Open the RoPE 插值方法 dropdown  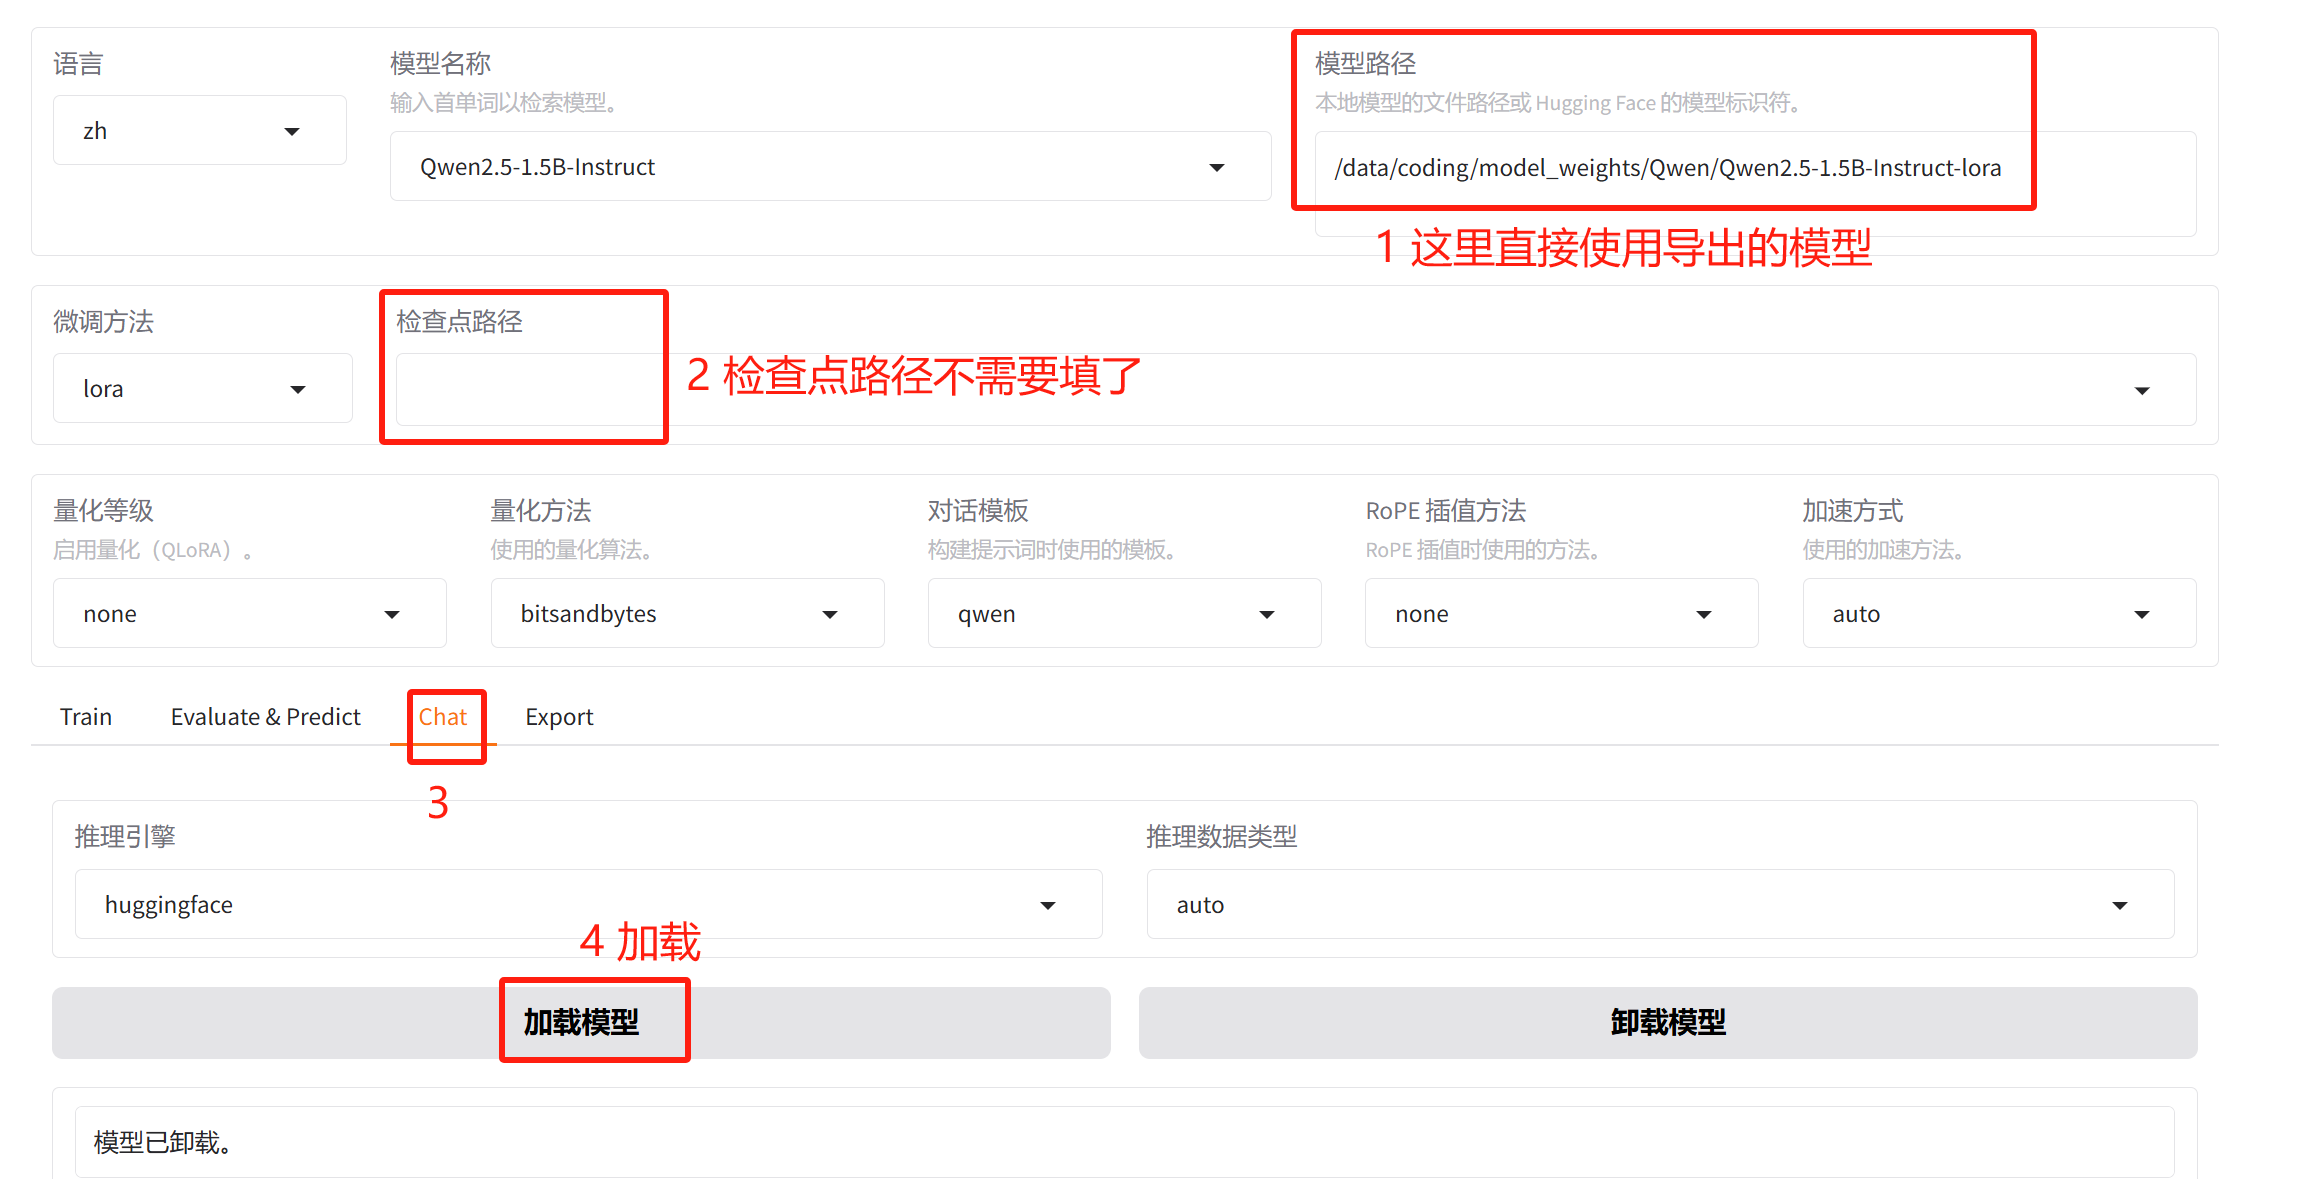point(1561,614)
